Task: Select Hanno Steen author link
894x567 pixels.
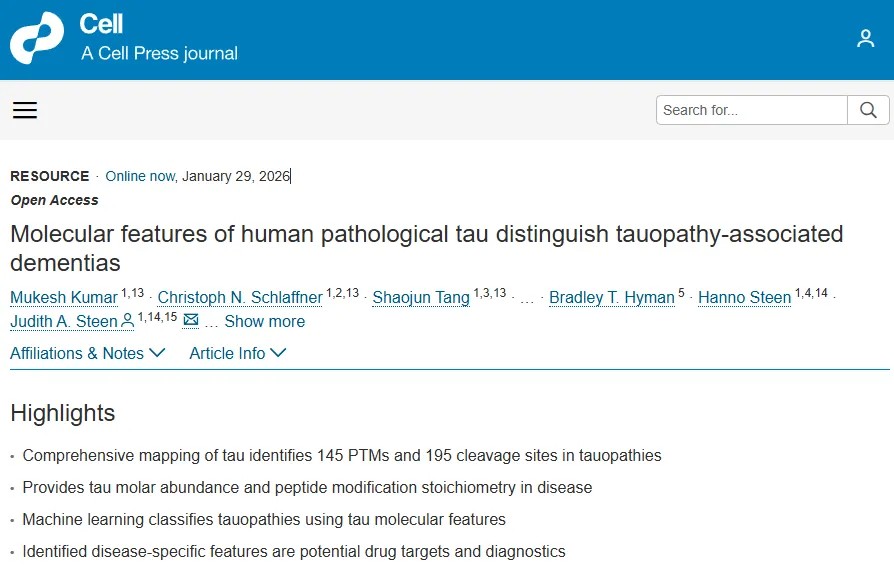Action: click(x=744, y=297)
